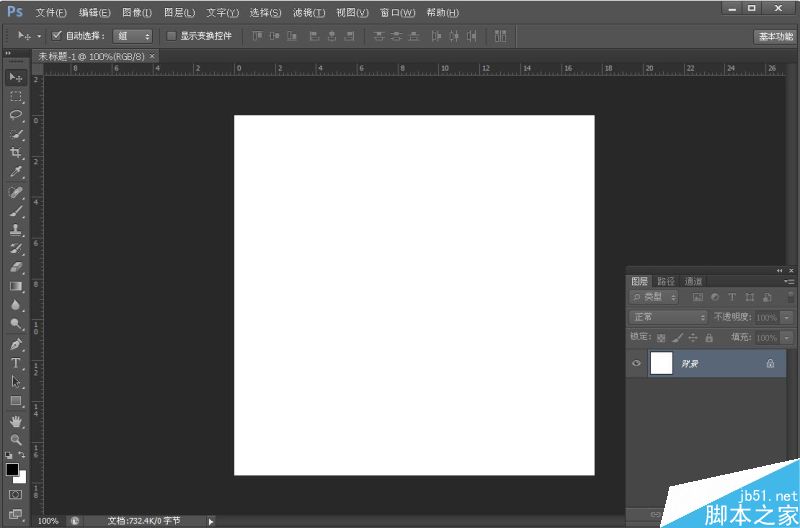
Task: Activate the Hand tool
Action: [x=16, y=421]
